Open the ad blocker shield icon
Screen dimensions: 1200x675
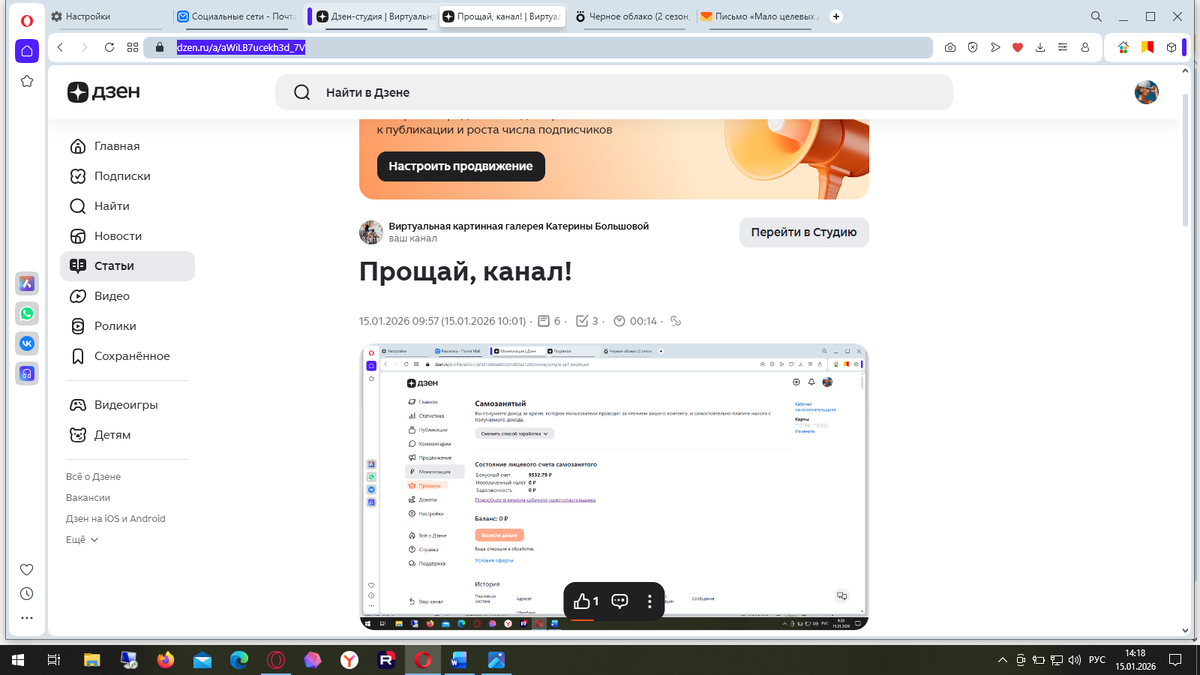tap(972, 47)
